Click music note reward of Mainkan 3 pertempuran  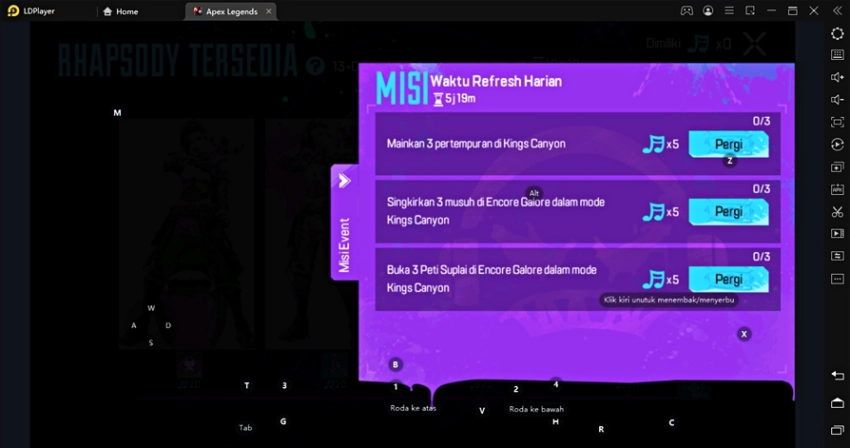653,144
